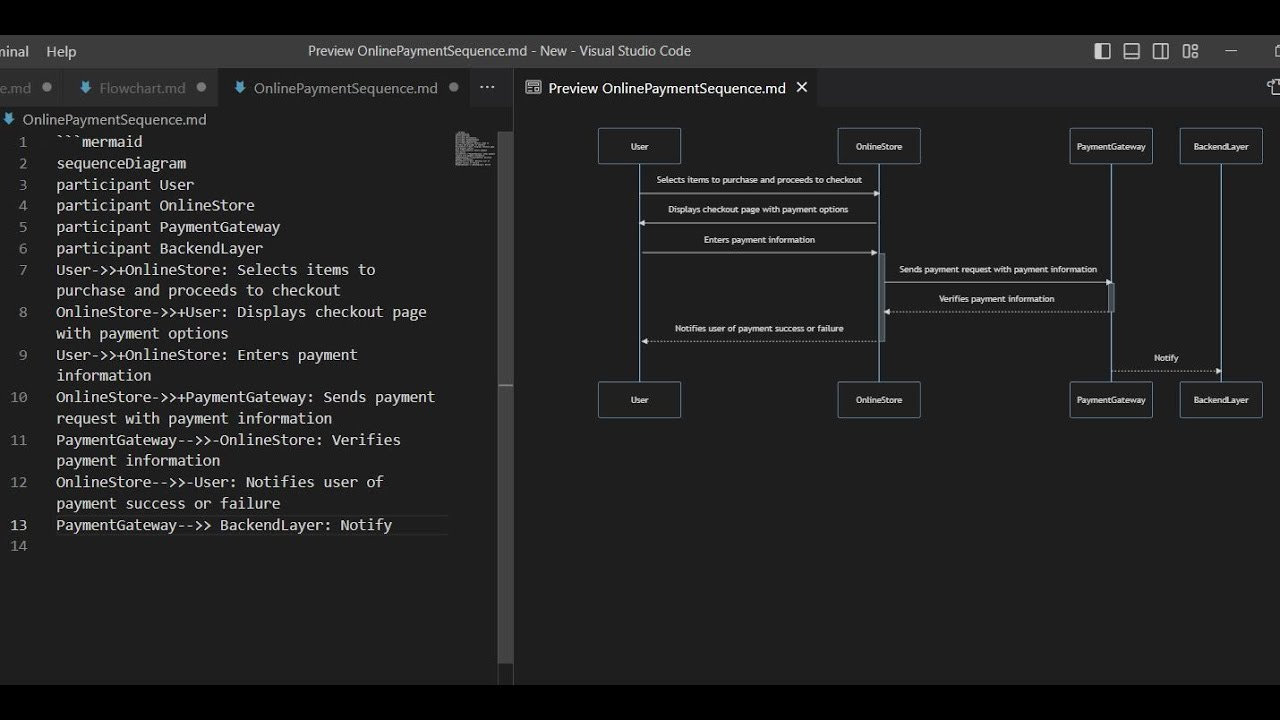
Task: Open the Help menu
Action: coord(61,51)
